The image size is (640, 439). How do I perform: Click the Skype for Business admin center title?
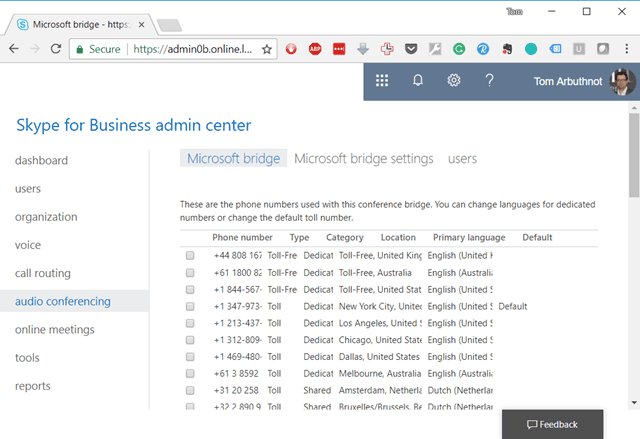(133, 125)
